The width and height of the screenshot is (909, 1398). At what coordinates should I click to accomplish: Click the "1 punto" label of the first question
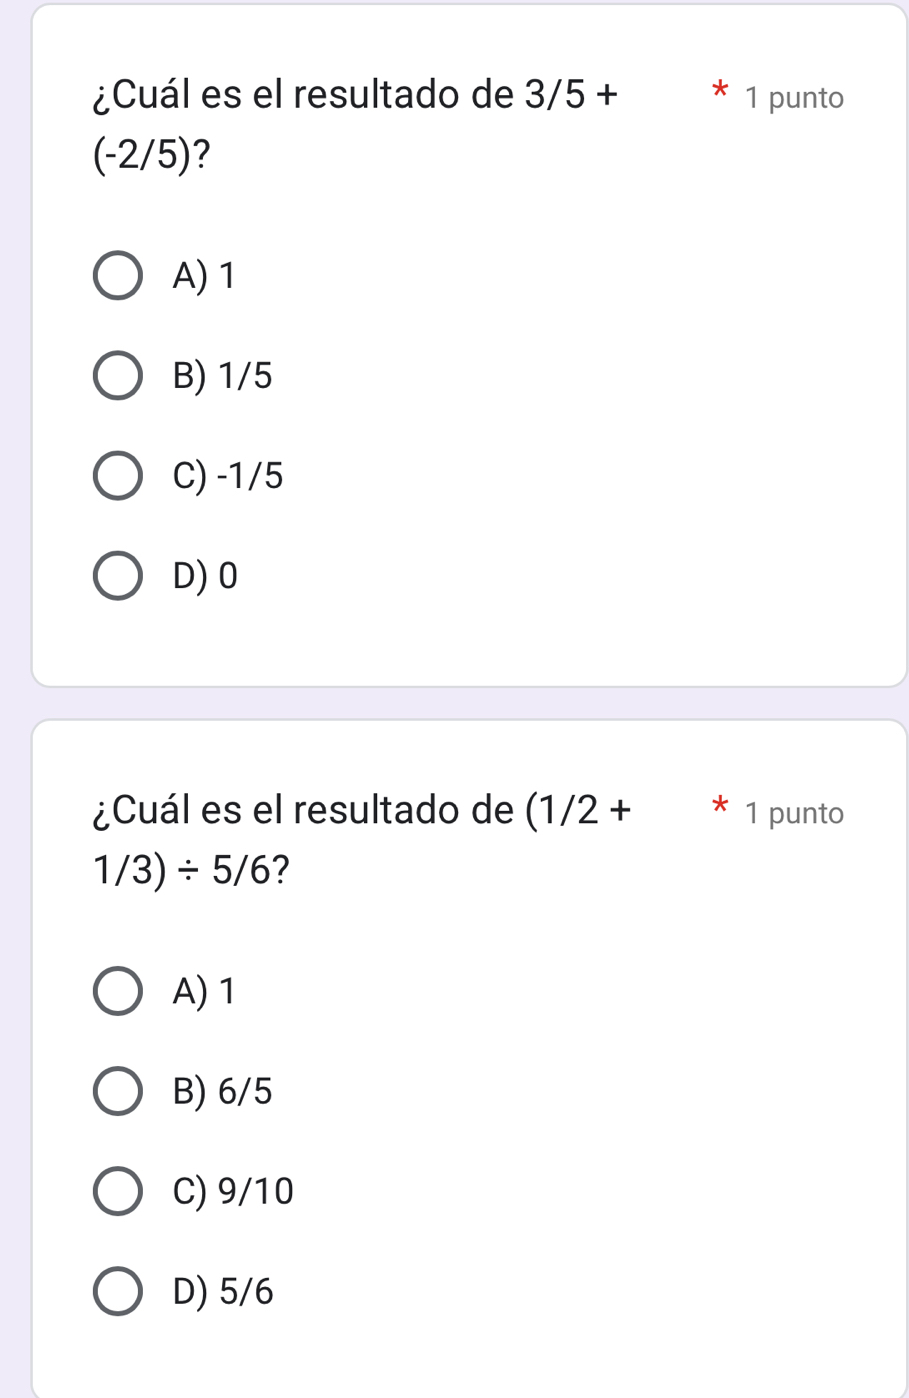794,98
